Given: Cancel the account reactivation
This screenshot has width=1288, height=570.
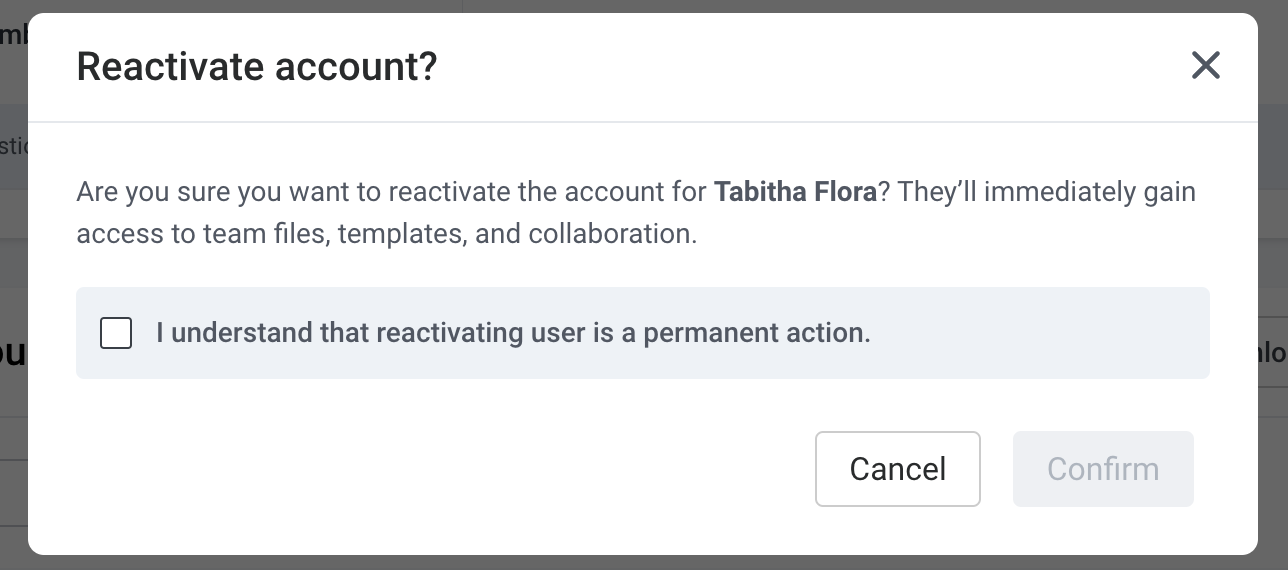Looking at the screenshot, I should (898, 469).
